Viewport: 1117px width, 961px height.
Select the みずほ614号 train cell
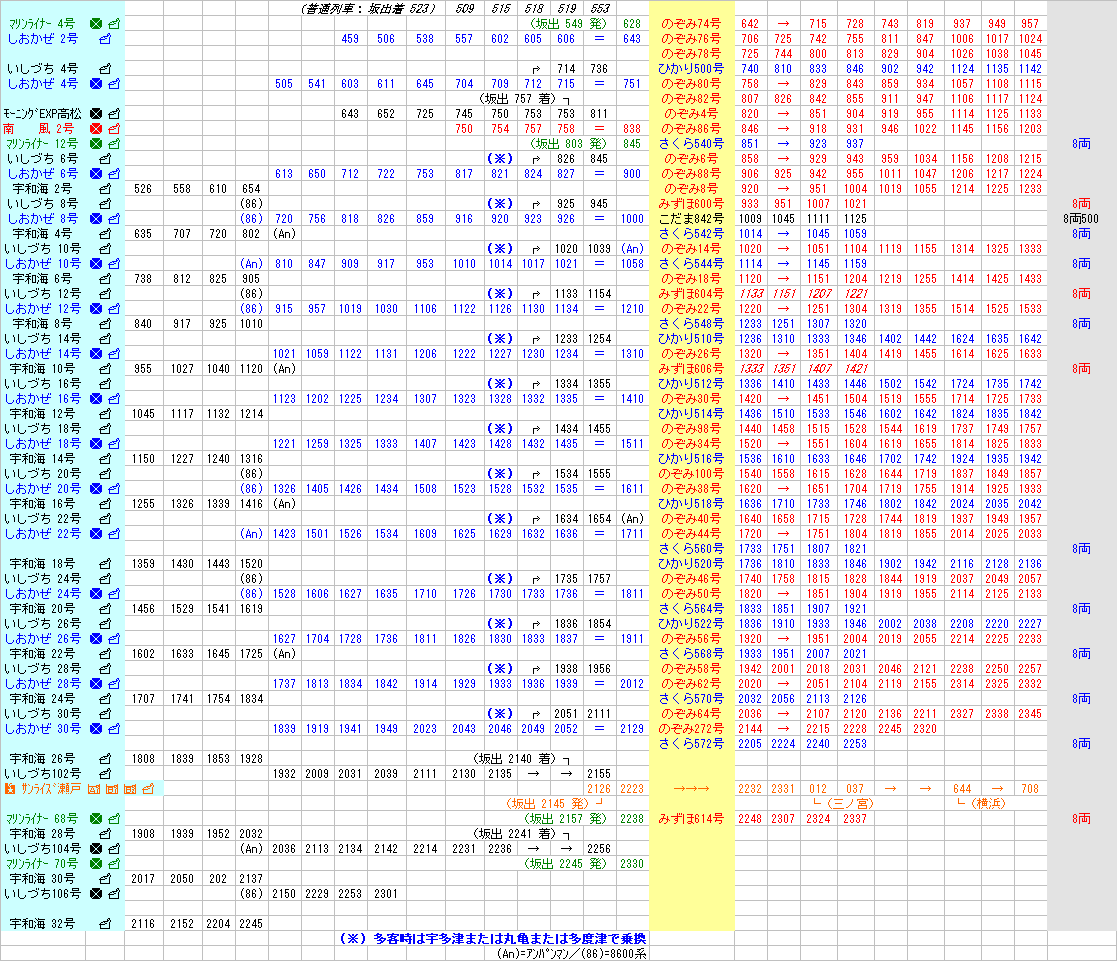(x=691, y=819)
